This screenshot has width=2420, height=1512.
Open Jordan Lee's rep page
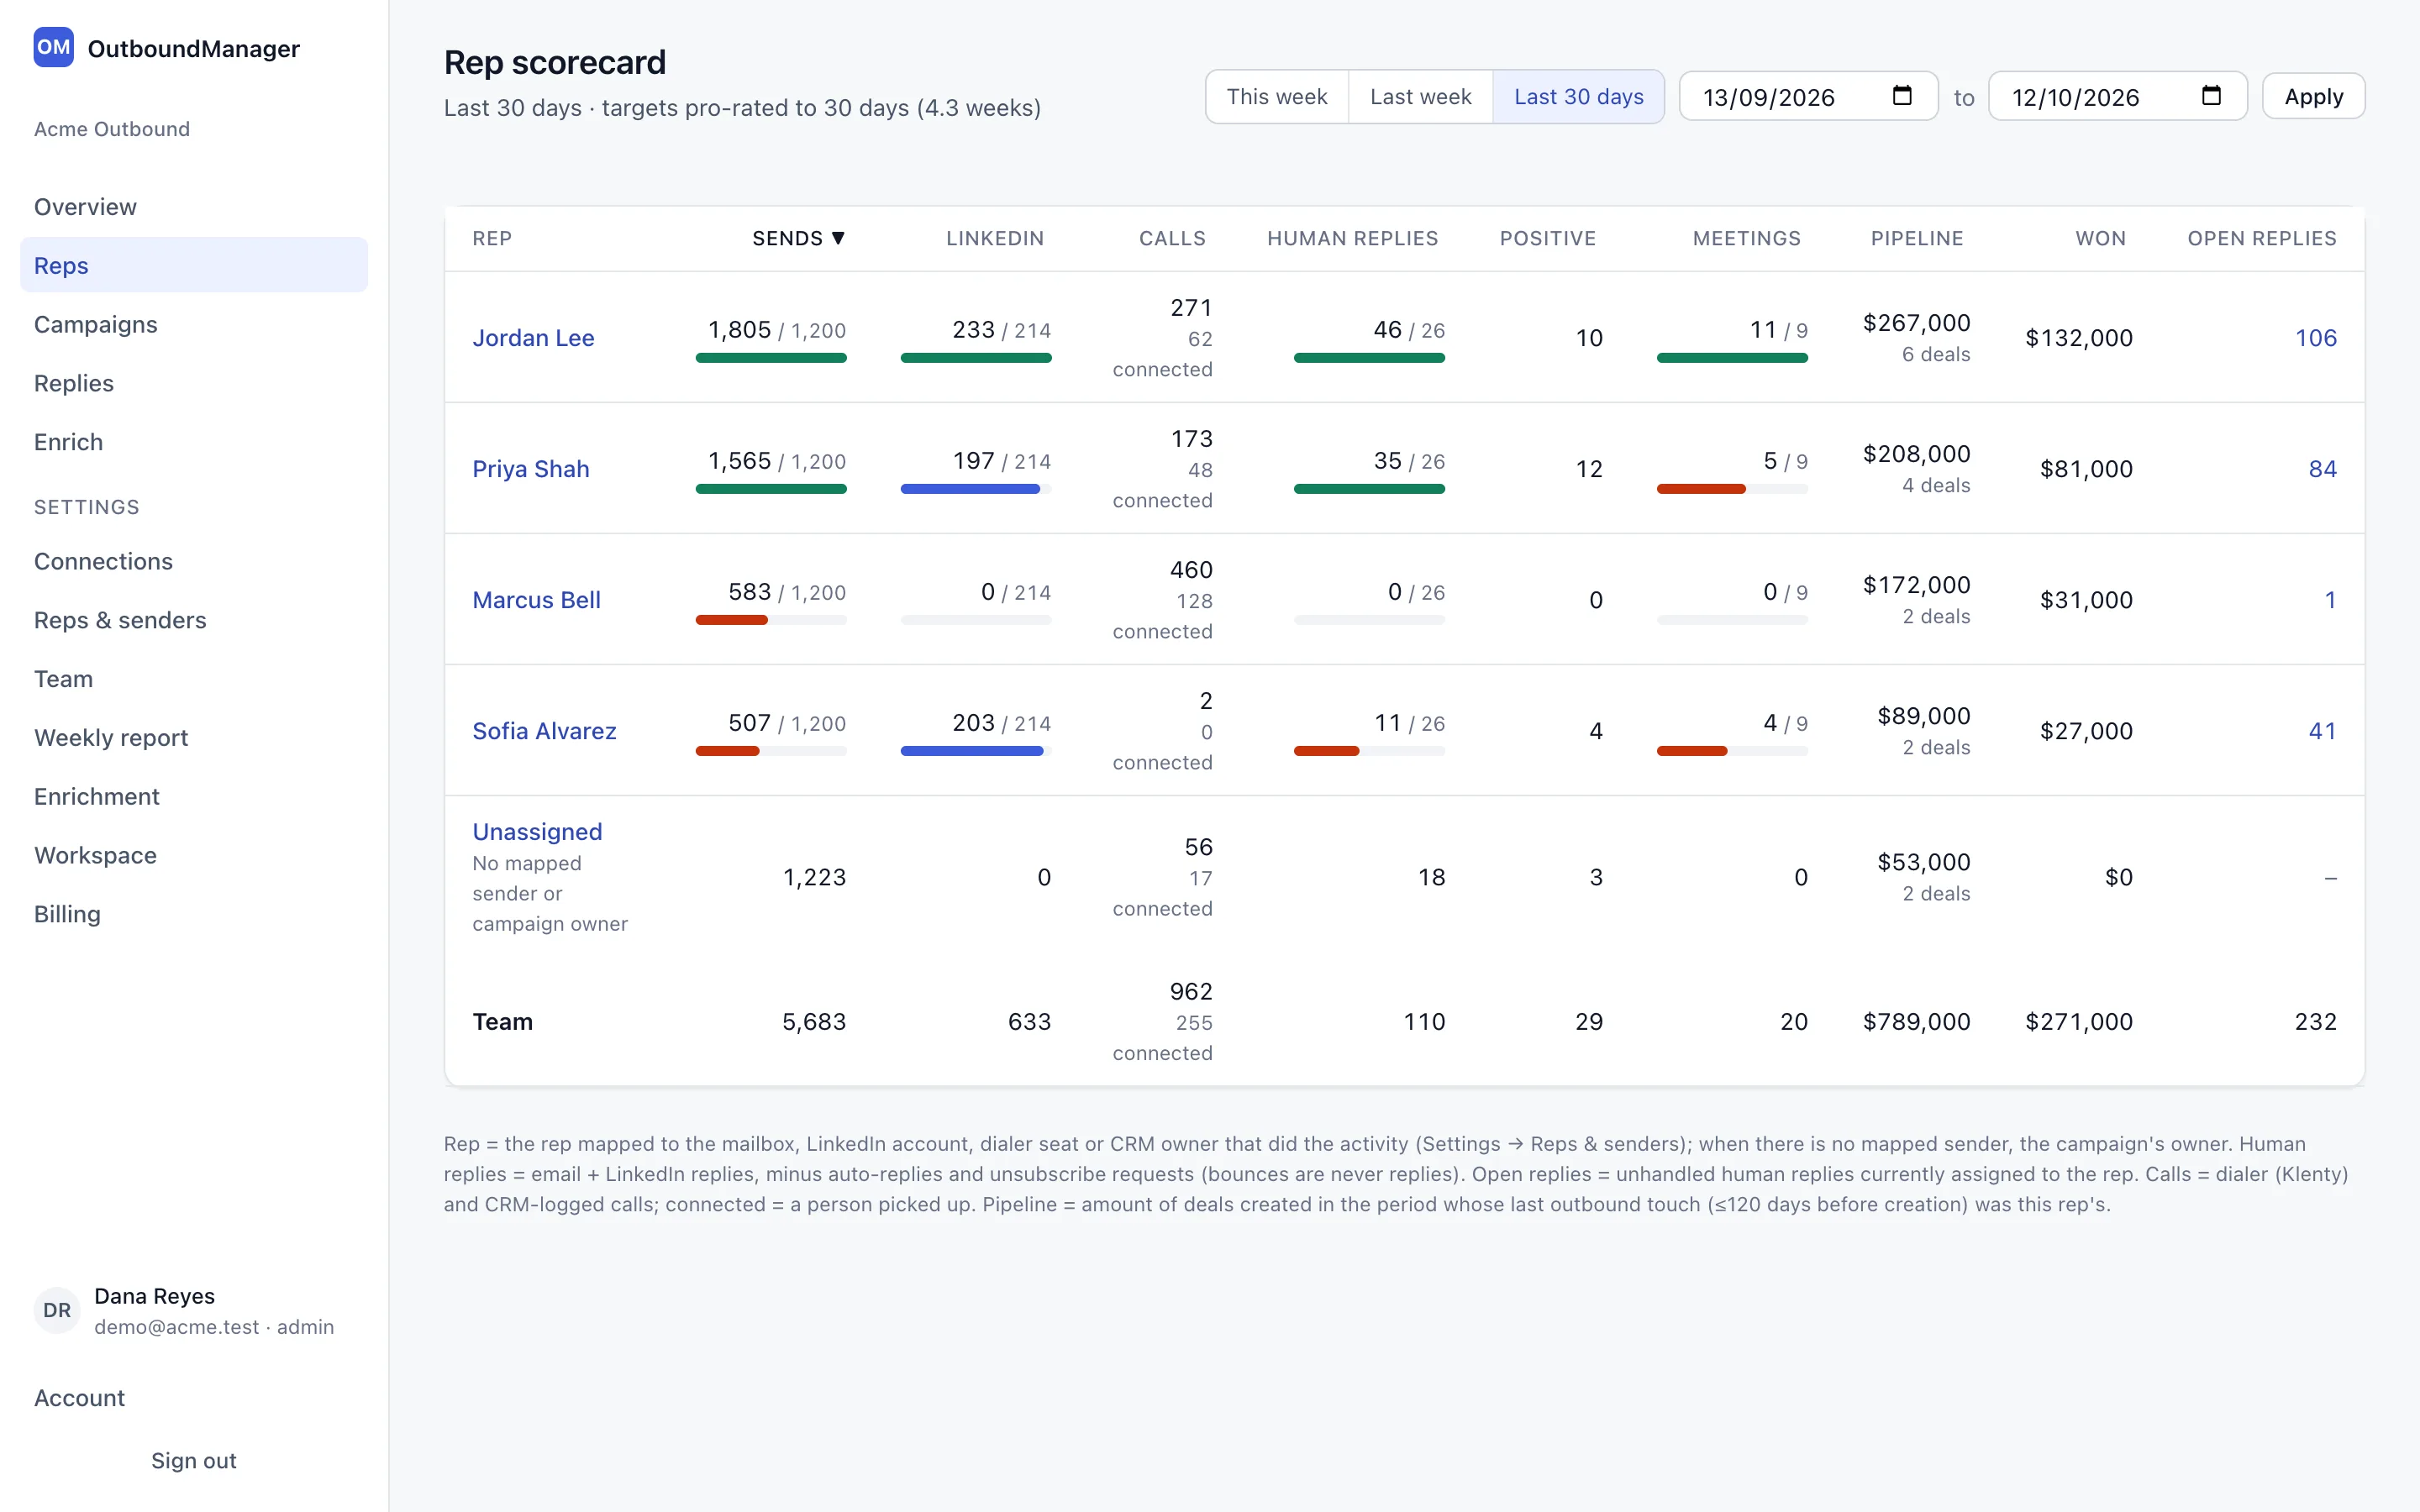tap(533, 338)
